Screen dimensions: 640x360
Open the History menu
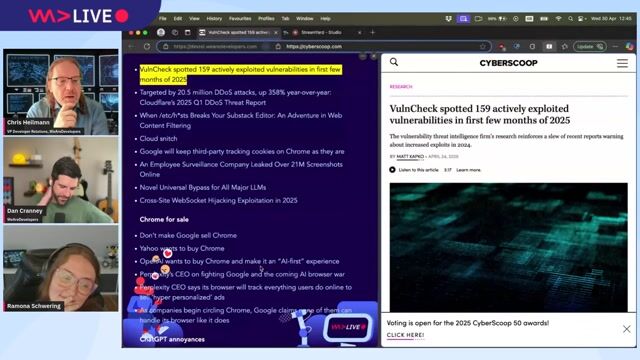pyautogui.click(x=214, y=19)
